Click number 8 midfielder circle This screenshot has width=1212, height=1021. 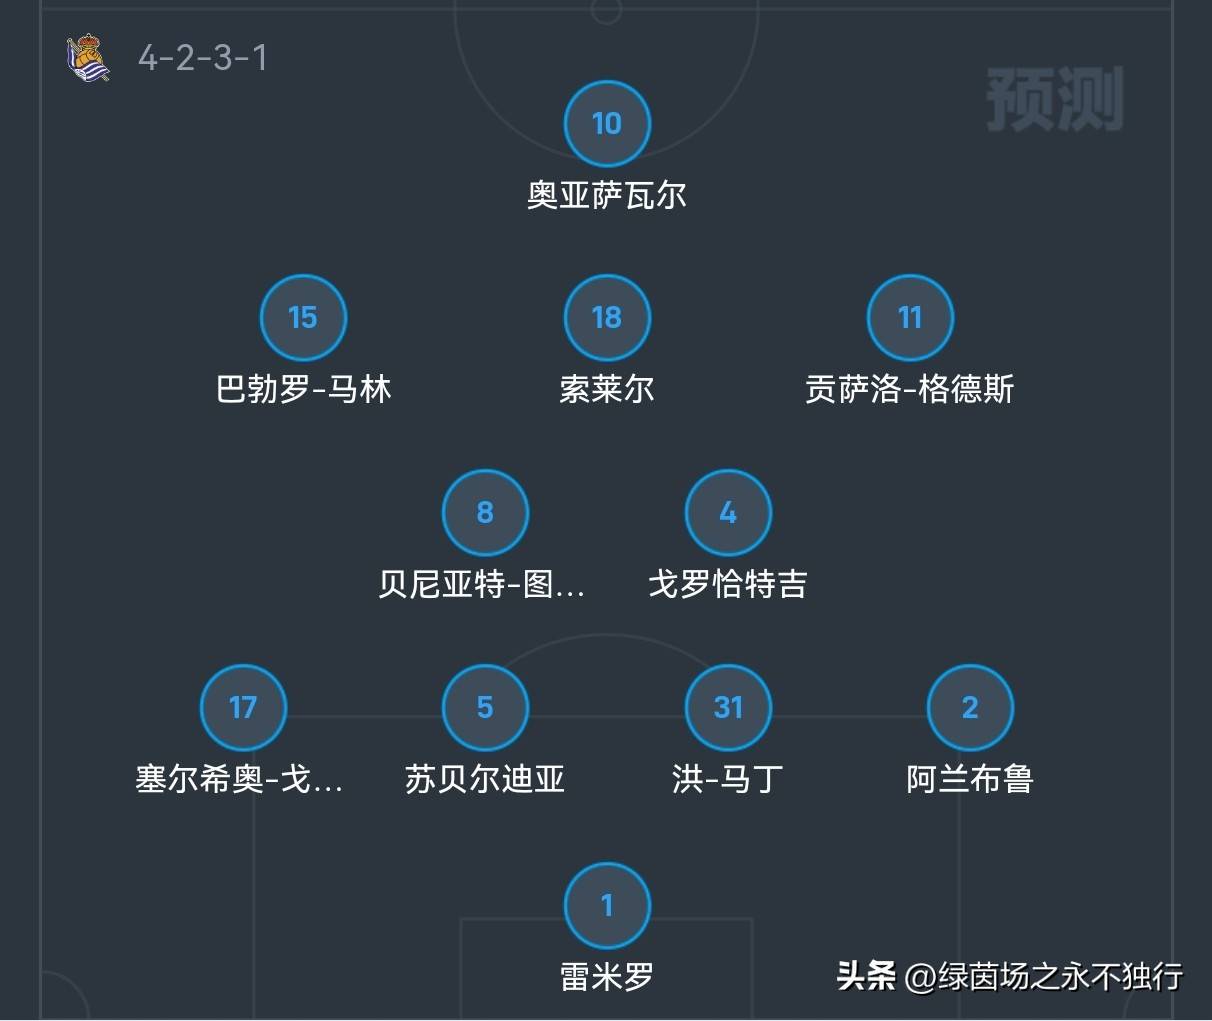[x=485, y=513]
